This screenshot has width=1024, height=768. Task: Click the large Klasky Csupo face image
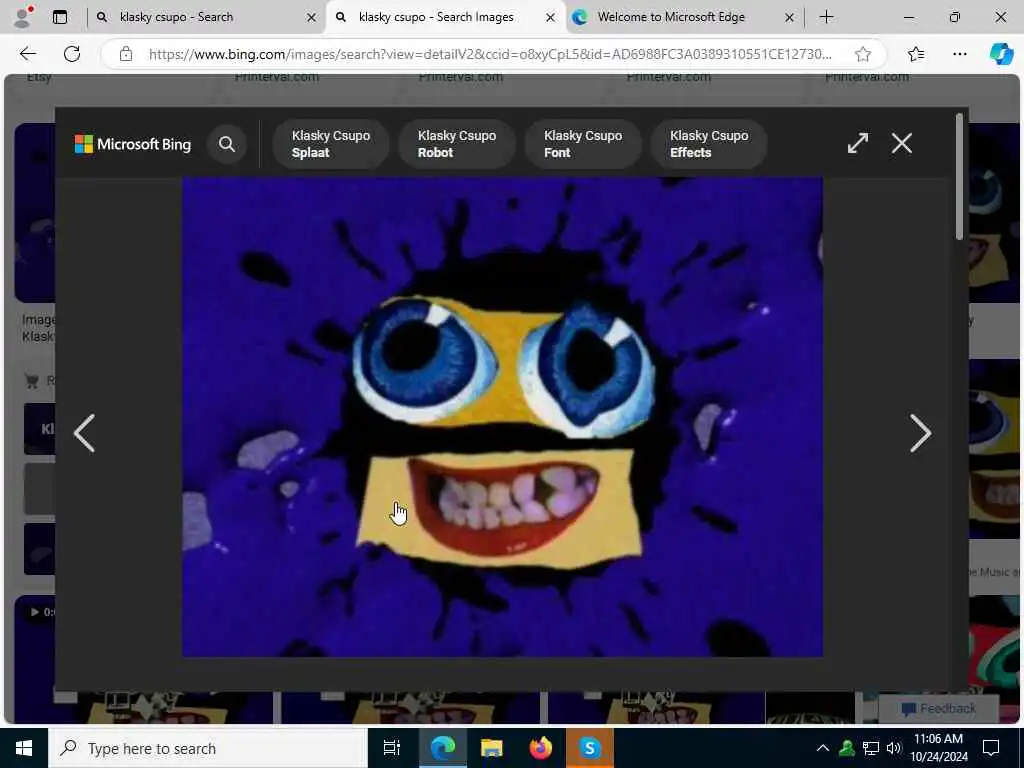point(502,417)
